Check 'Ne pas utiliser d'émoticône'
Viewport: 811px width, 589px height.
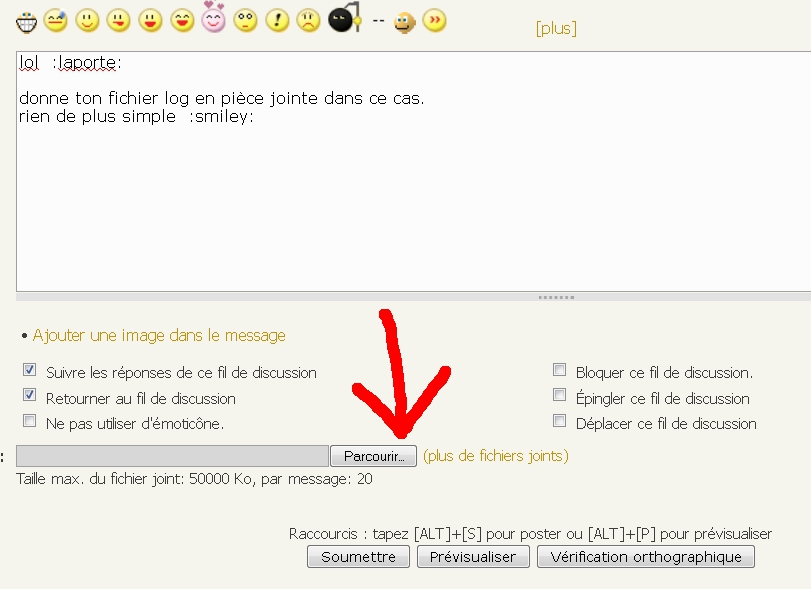click(29, 421)
